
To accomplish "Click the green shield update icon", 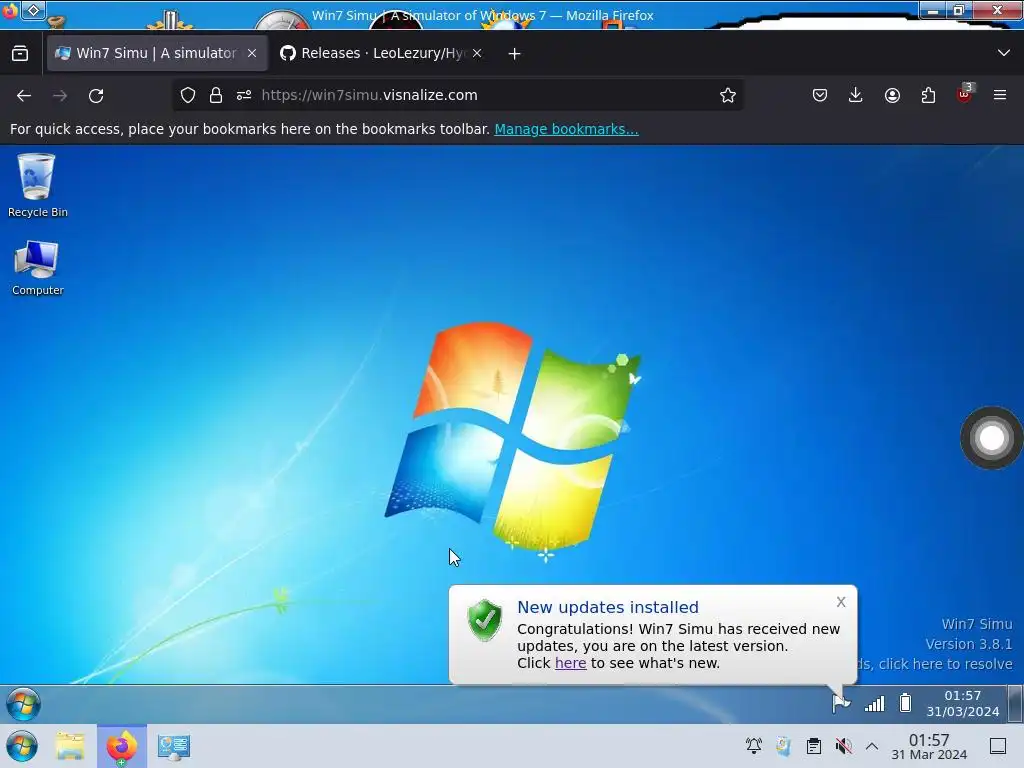I will pyautogui.click(x=485, y=620).
